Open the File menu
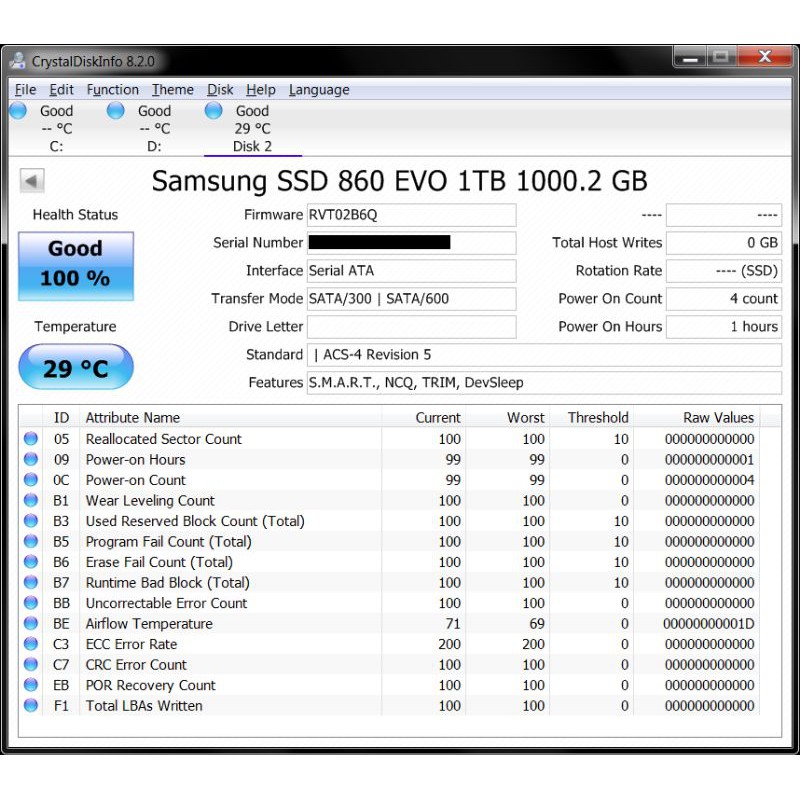This screenshot has height=800, width=800. 25,90
